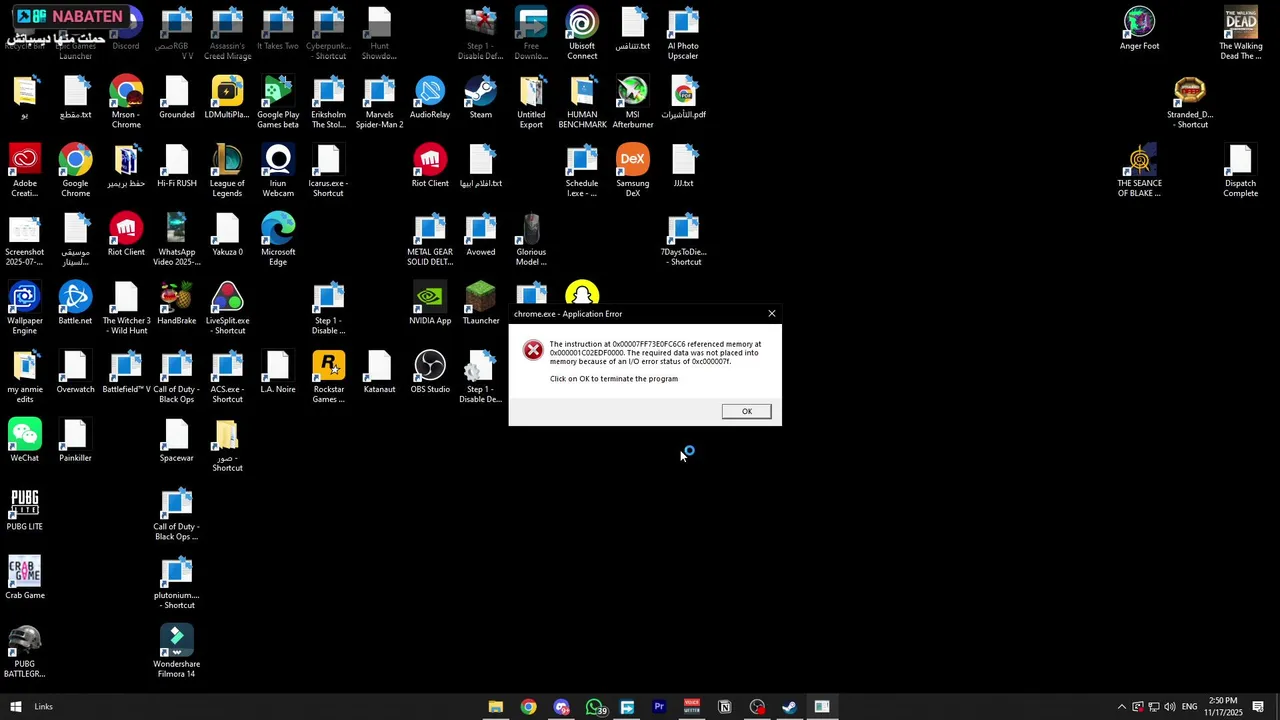Select Iriun Webcam desktop icon
Image resolution: width=1280 pixels, height=720 pixels.
click(x=278, y=170)
